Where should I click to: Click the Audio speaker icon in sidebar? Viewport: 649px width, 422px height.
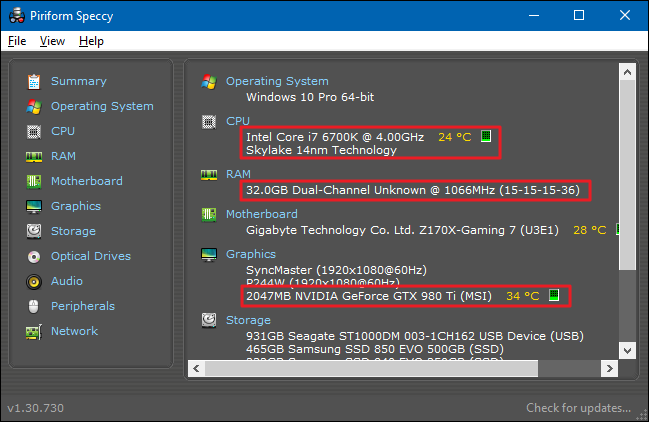click(34, 282)
